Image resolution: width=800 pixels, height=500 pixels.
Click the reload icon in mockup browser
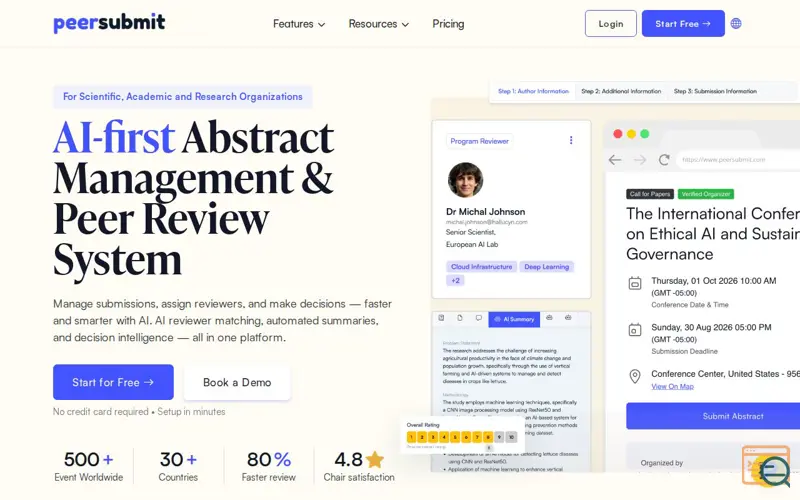coord(664,160)
